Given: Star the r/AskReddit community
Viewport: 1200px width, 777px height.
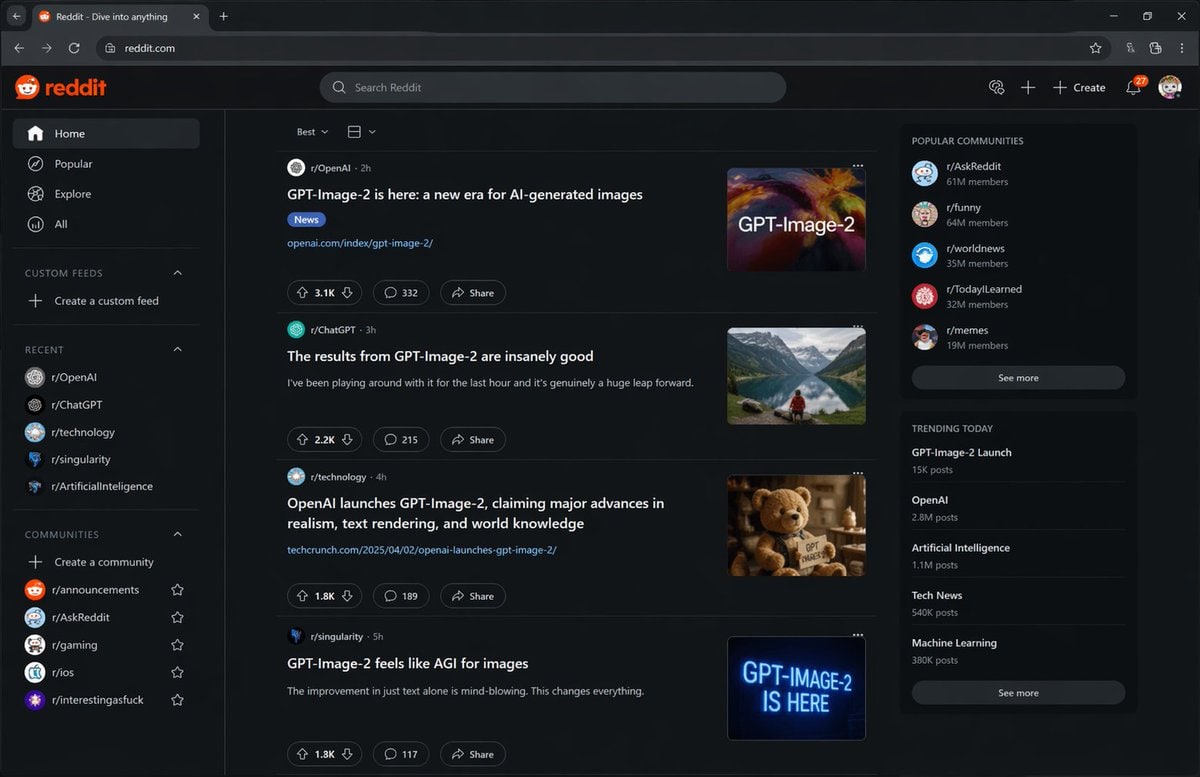Looking at the screenshot, I should (x=177, y=618).
